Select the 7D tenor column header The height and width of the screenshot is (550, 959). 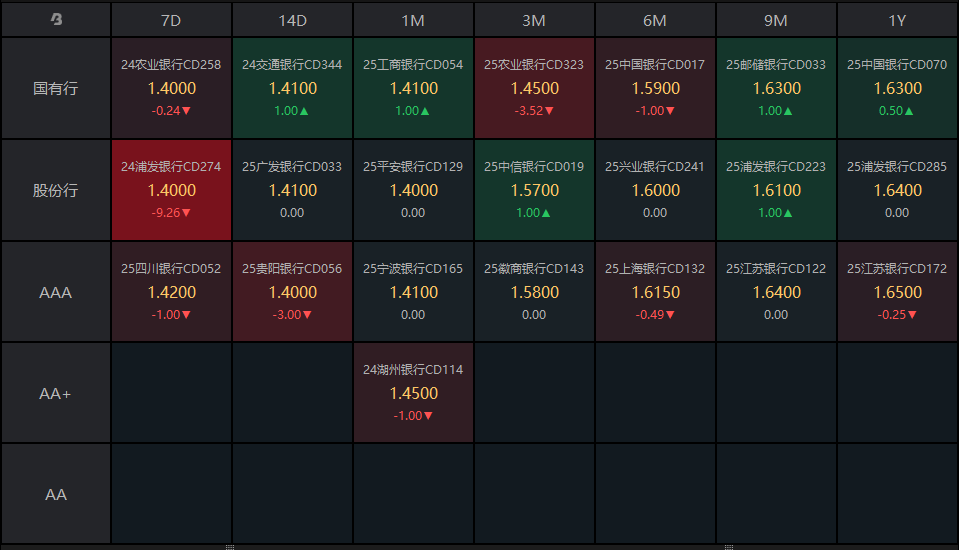click(171, 19)
